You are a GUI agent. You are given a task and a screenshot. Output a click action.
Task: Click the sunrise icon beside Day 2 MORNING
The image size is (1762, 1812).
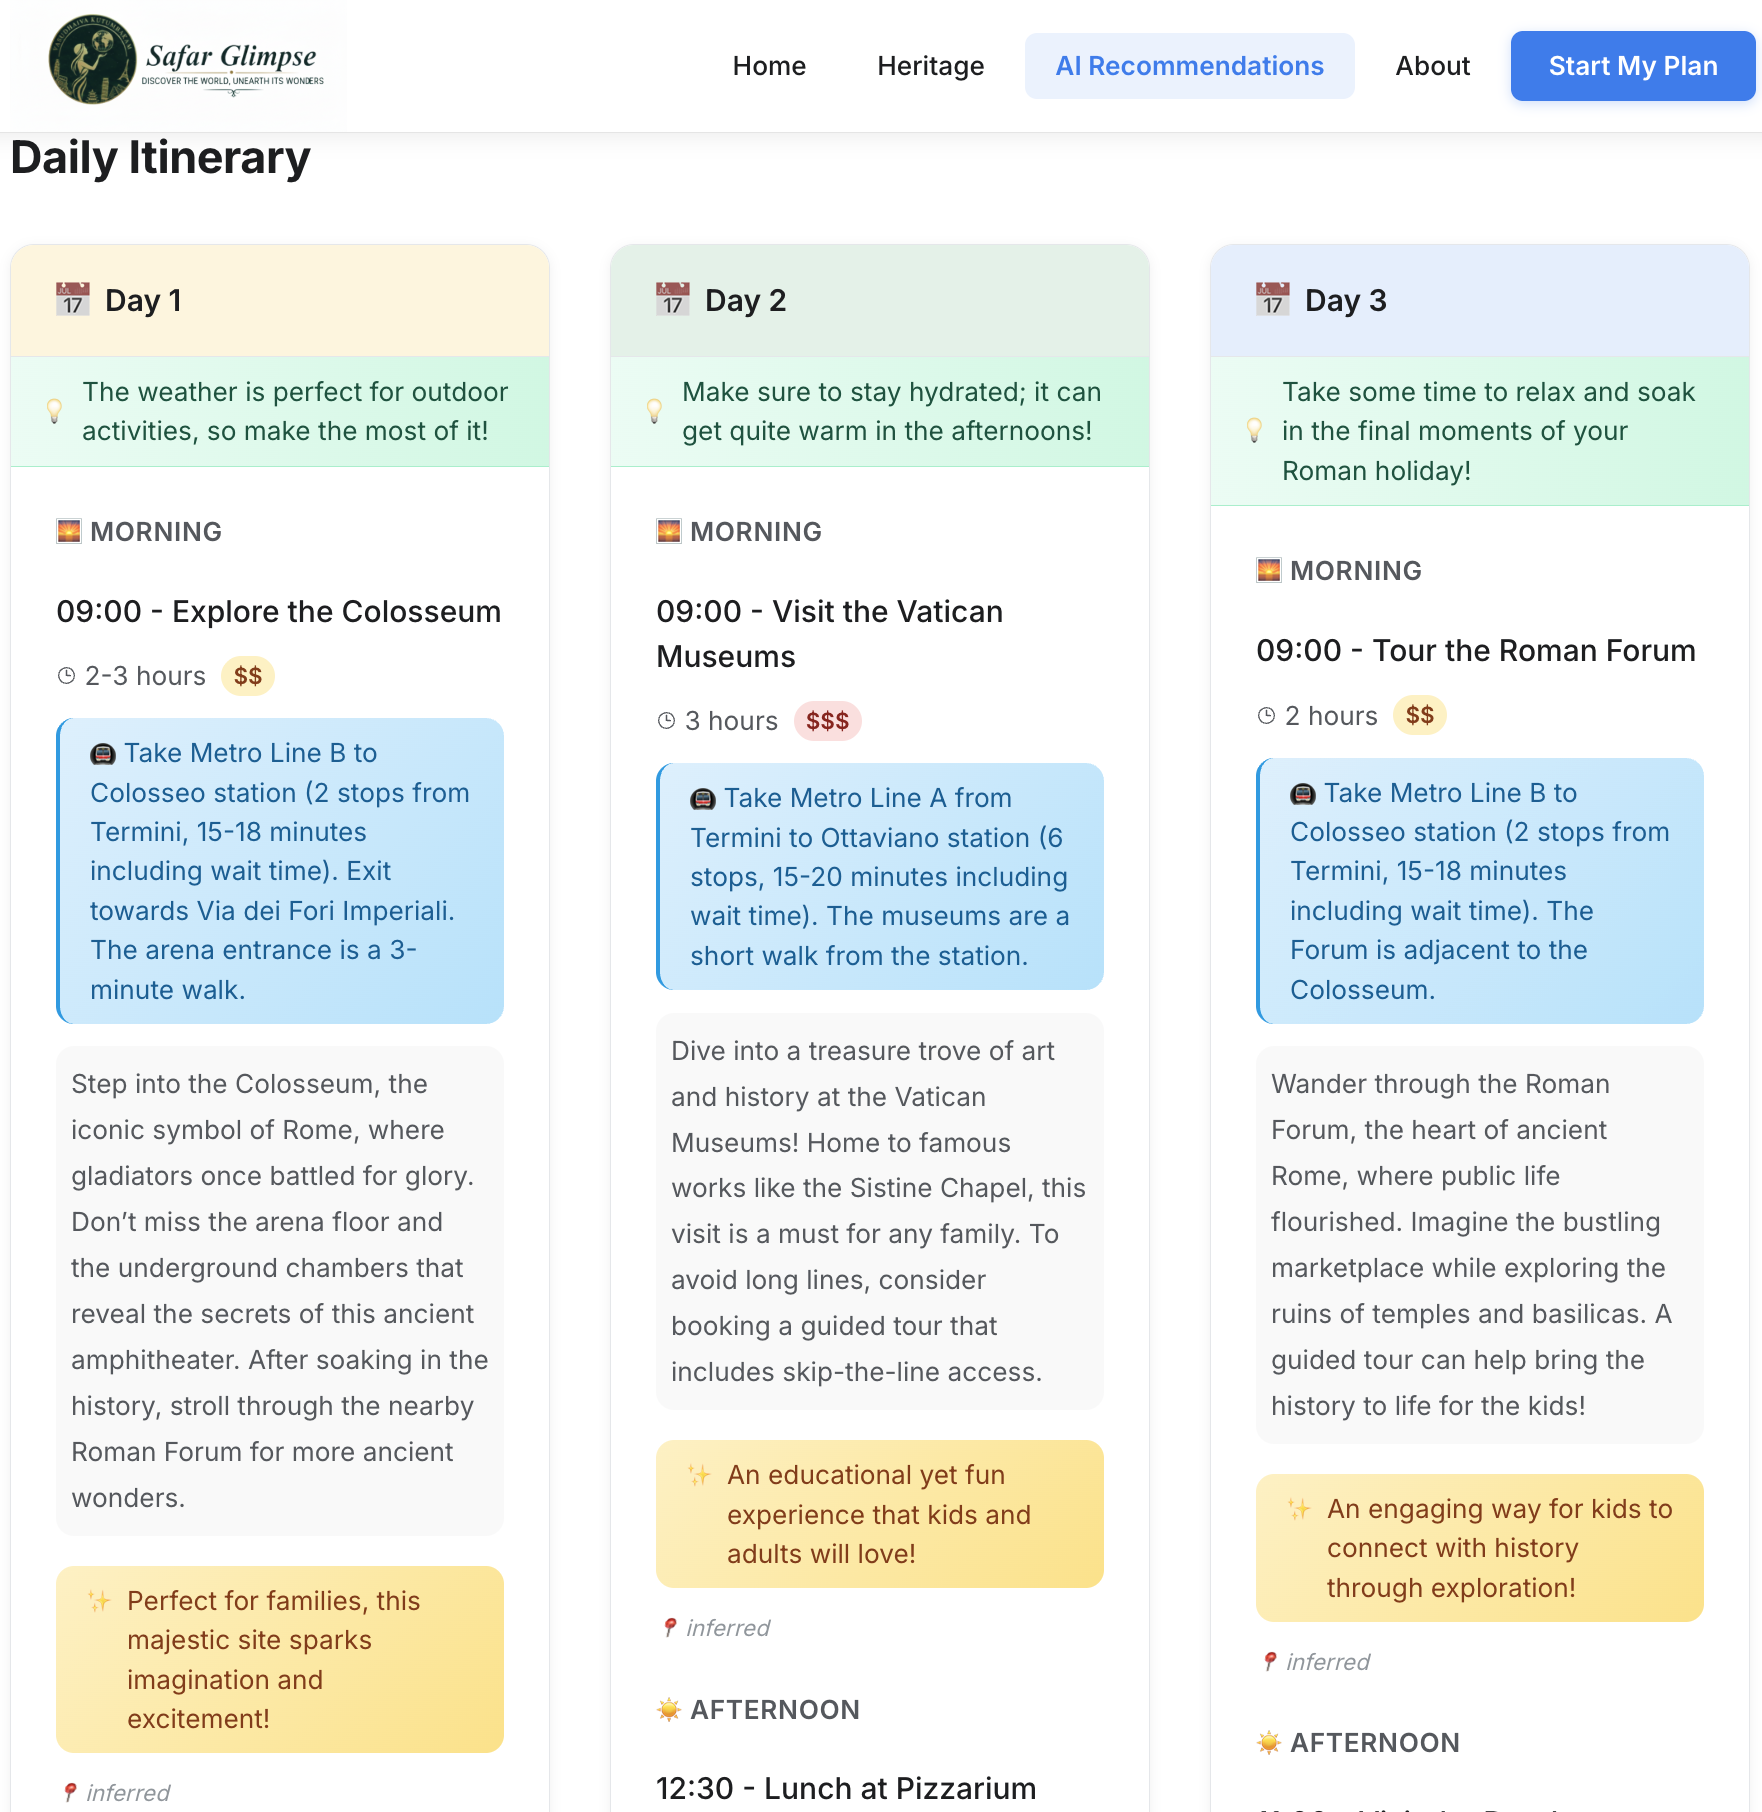(x=667, y=531)
